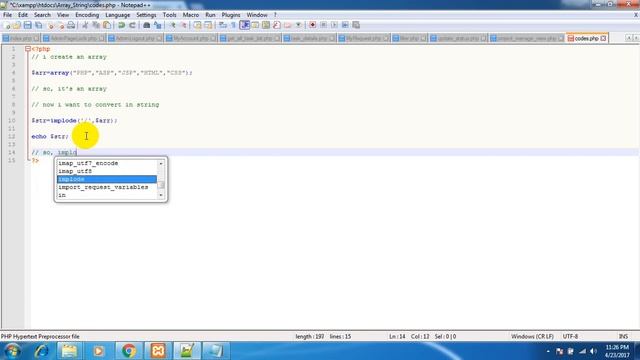This screenshot has height=360, width=640.
Task: Open the Function List panel icon
Action: 277,25
